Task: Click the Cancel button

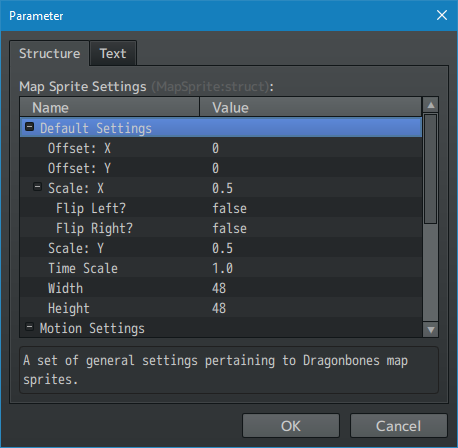Action: pos(398,426)
